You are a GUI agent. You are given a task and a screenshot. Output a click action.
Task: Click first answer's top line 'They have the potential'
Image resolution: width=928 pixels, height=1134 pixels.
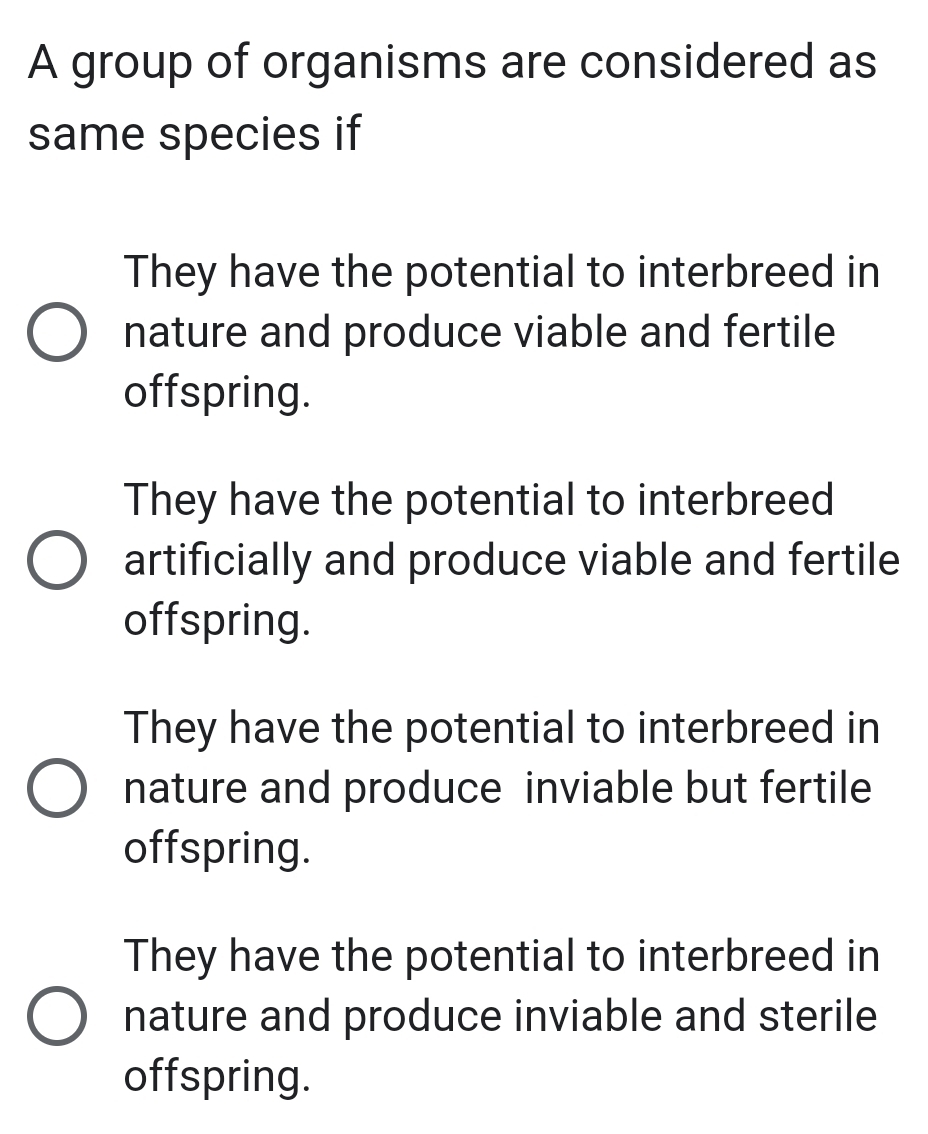point(501,272)
